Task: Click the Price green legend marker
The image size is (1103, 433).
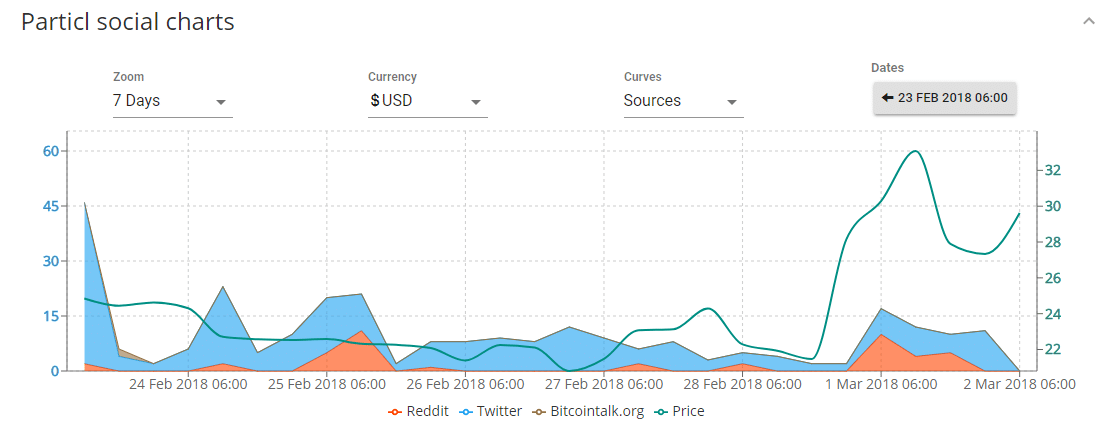Action: pos(660,412)
